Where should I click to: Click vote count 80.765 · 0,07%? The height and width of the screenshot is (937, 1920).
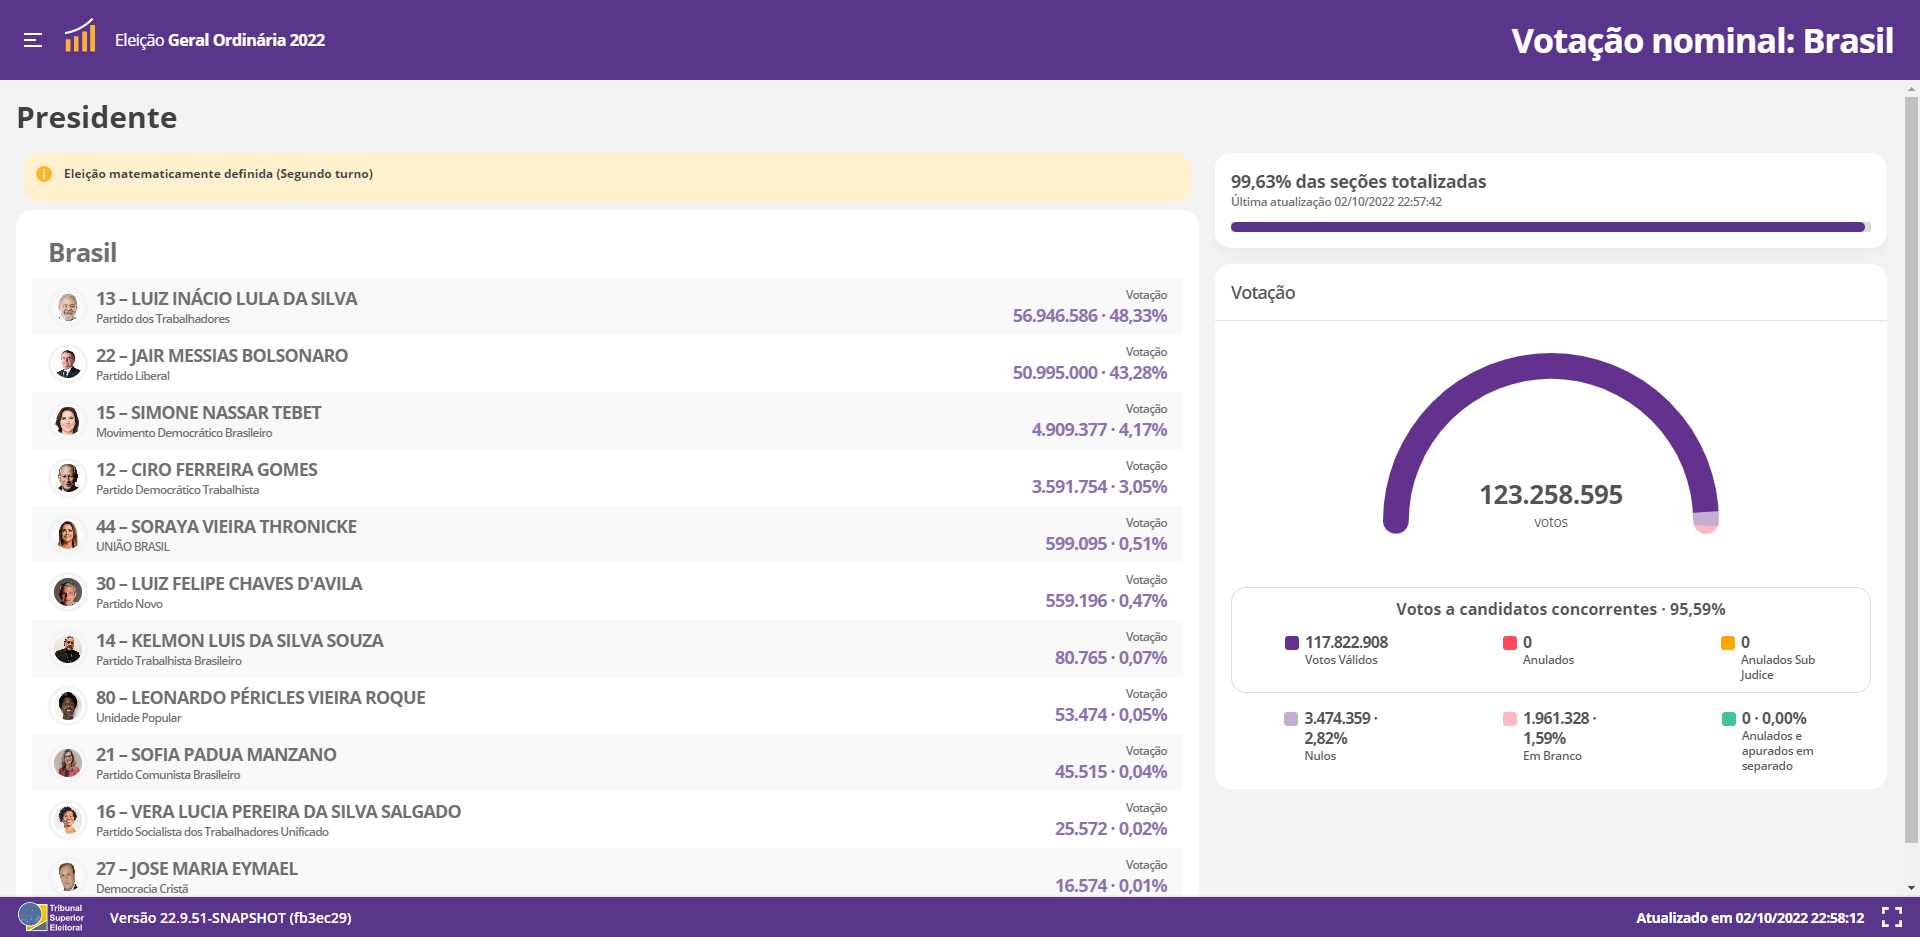(x=1111, y=658)
